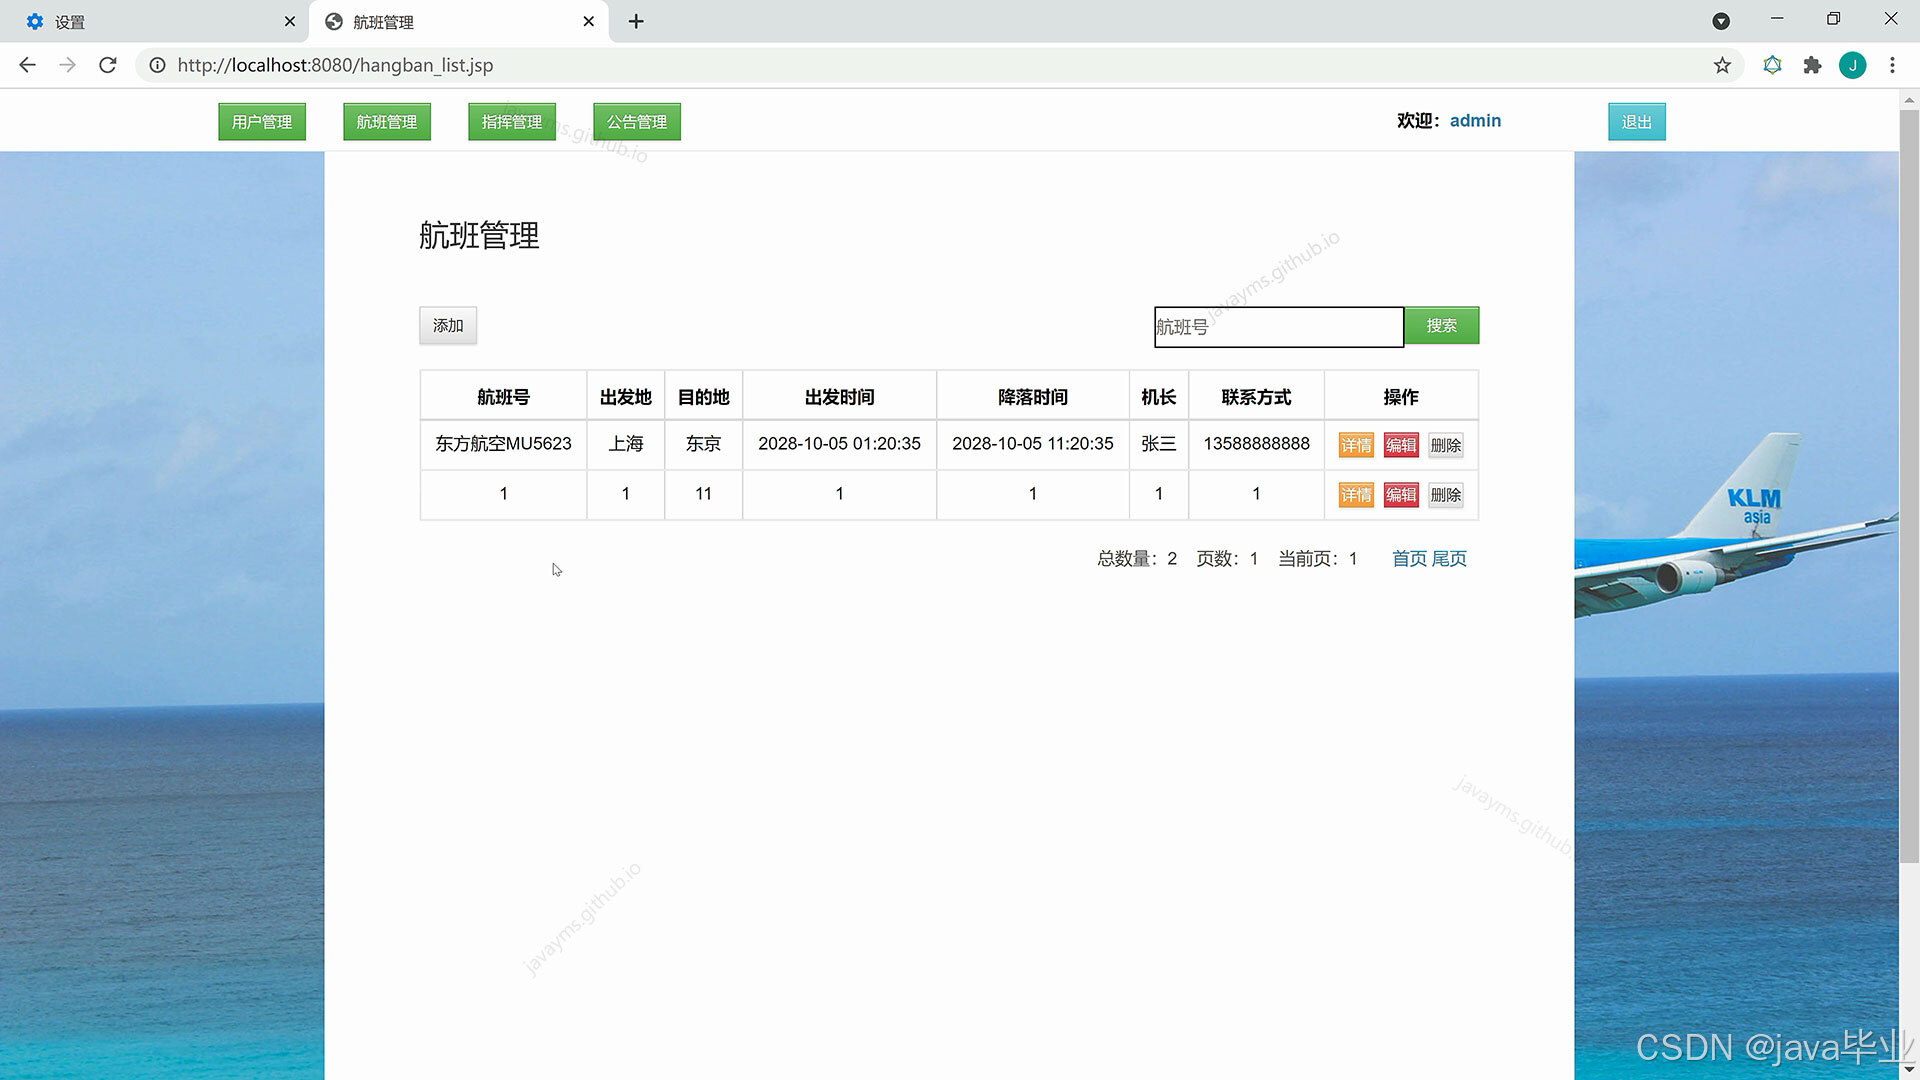1920x1080 pixels.
Task: Reload the current page
Action: click(108, 65)
